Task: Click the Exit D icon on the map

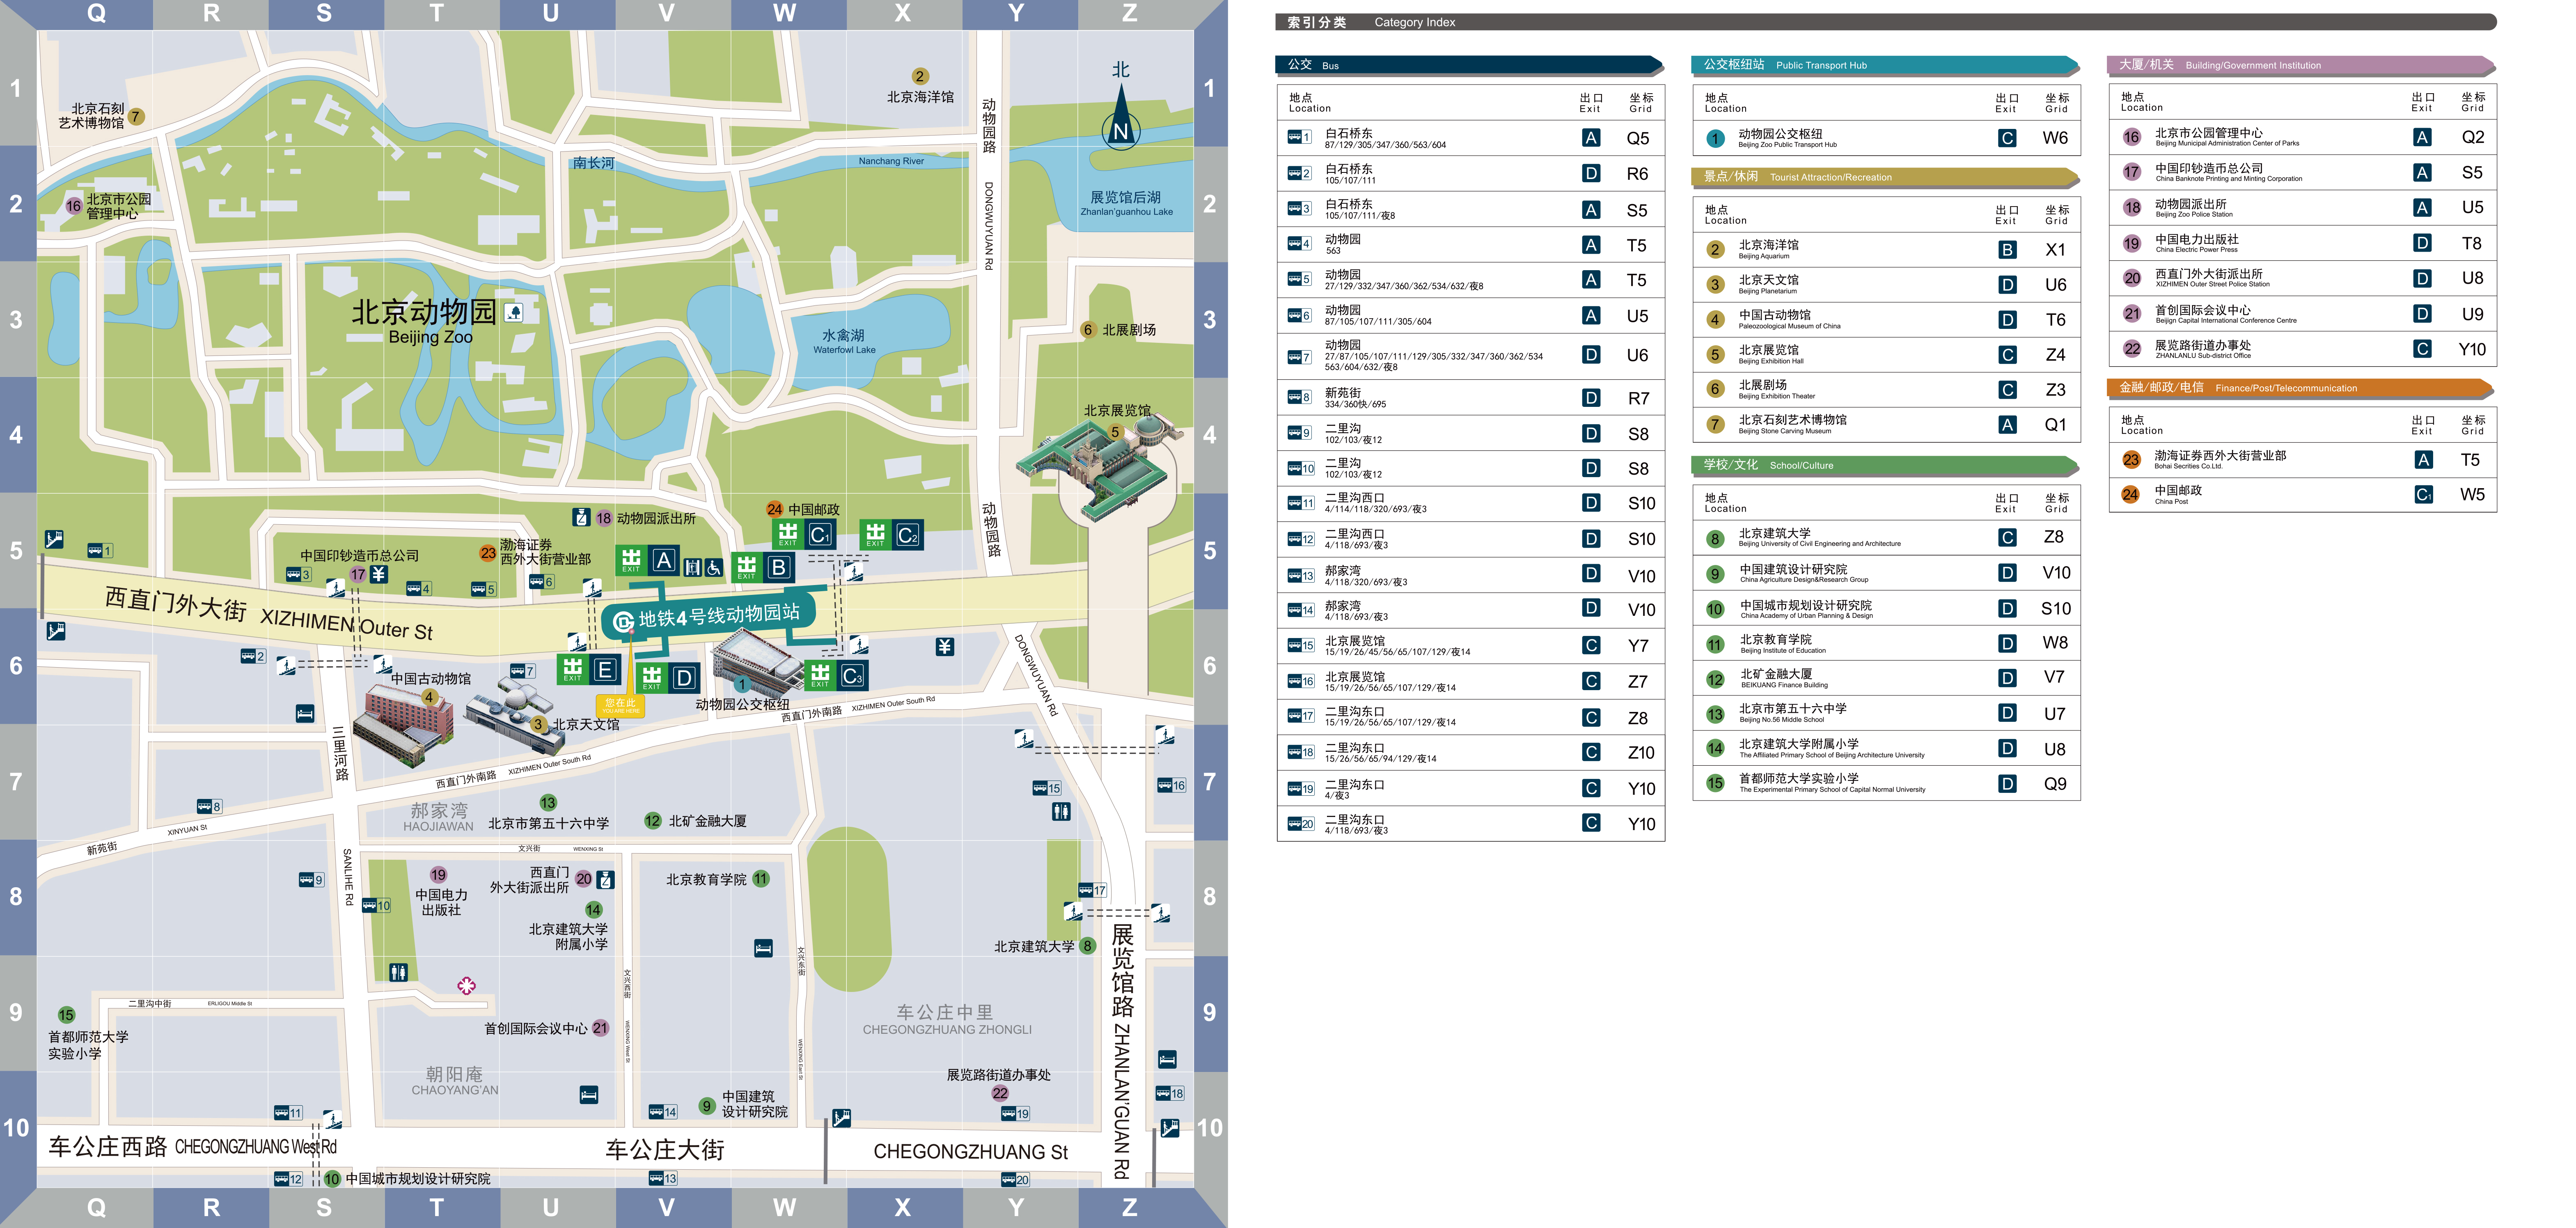Action: (668, 678)
